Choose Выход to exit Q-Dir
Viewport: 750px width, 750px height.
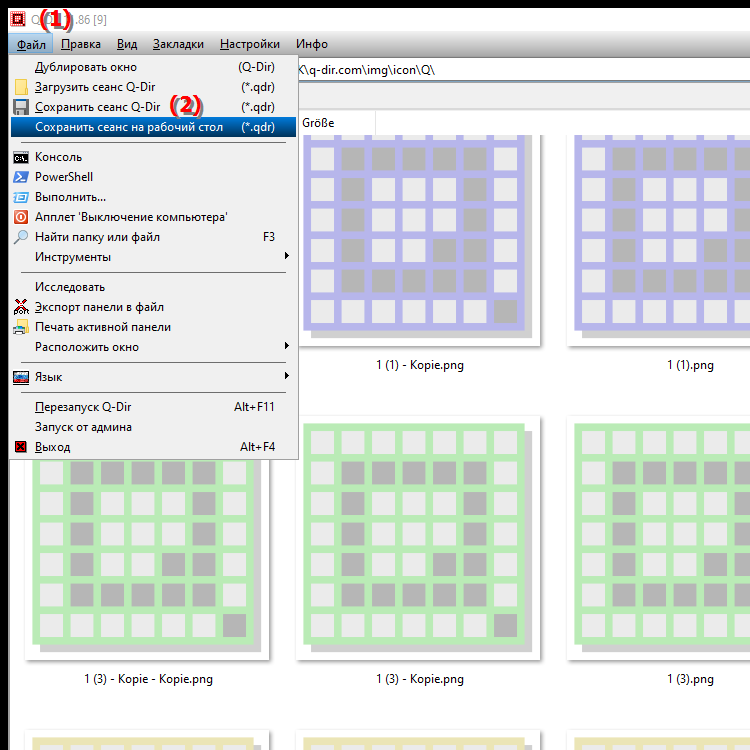(x=153, y=447)
